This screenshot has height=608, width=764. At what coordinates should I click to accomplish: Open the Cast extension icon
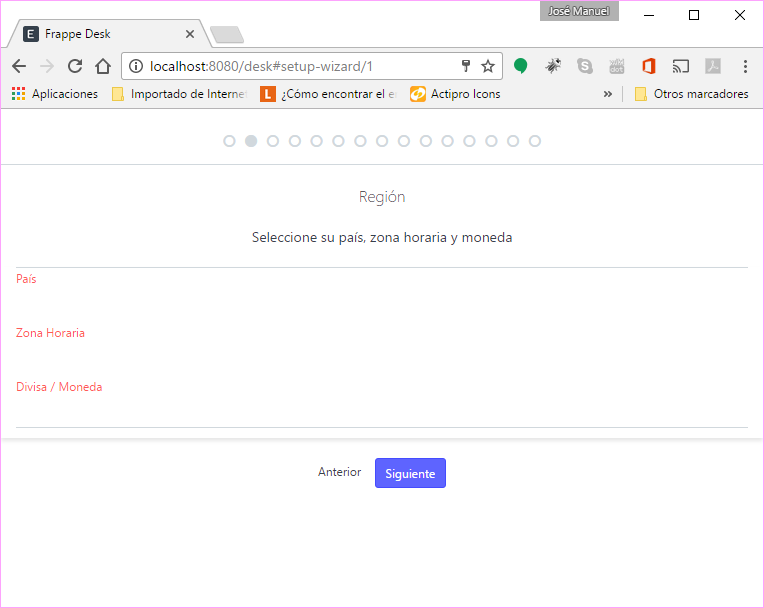[x=681, y=66]
